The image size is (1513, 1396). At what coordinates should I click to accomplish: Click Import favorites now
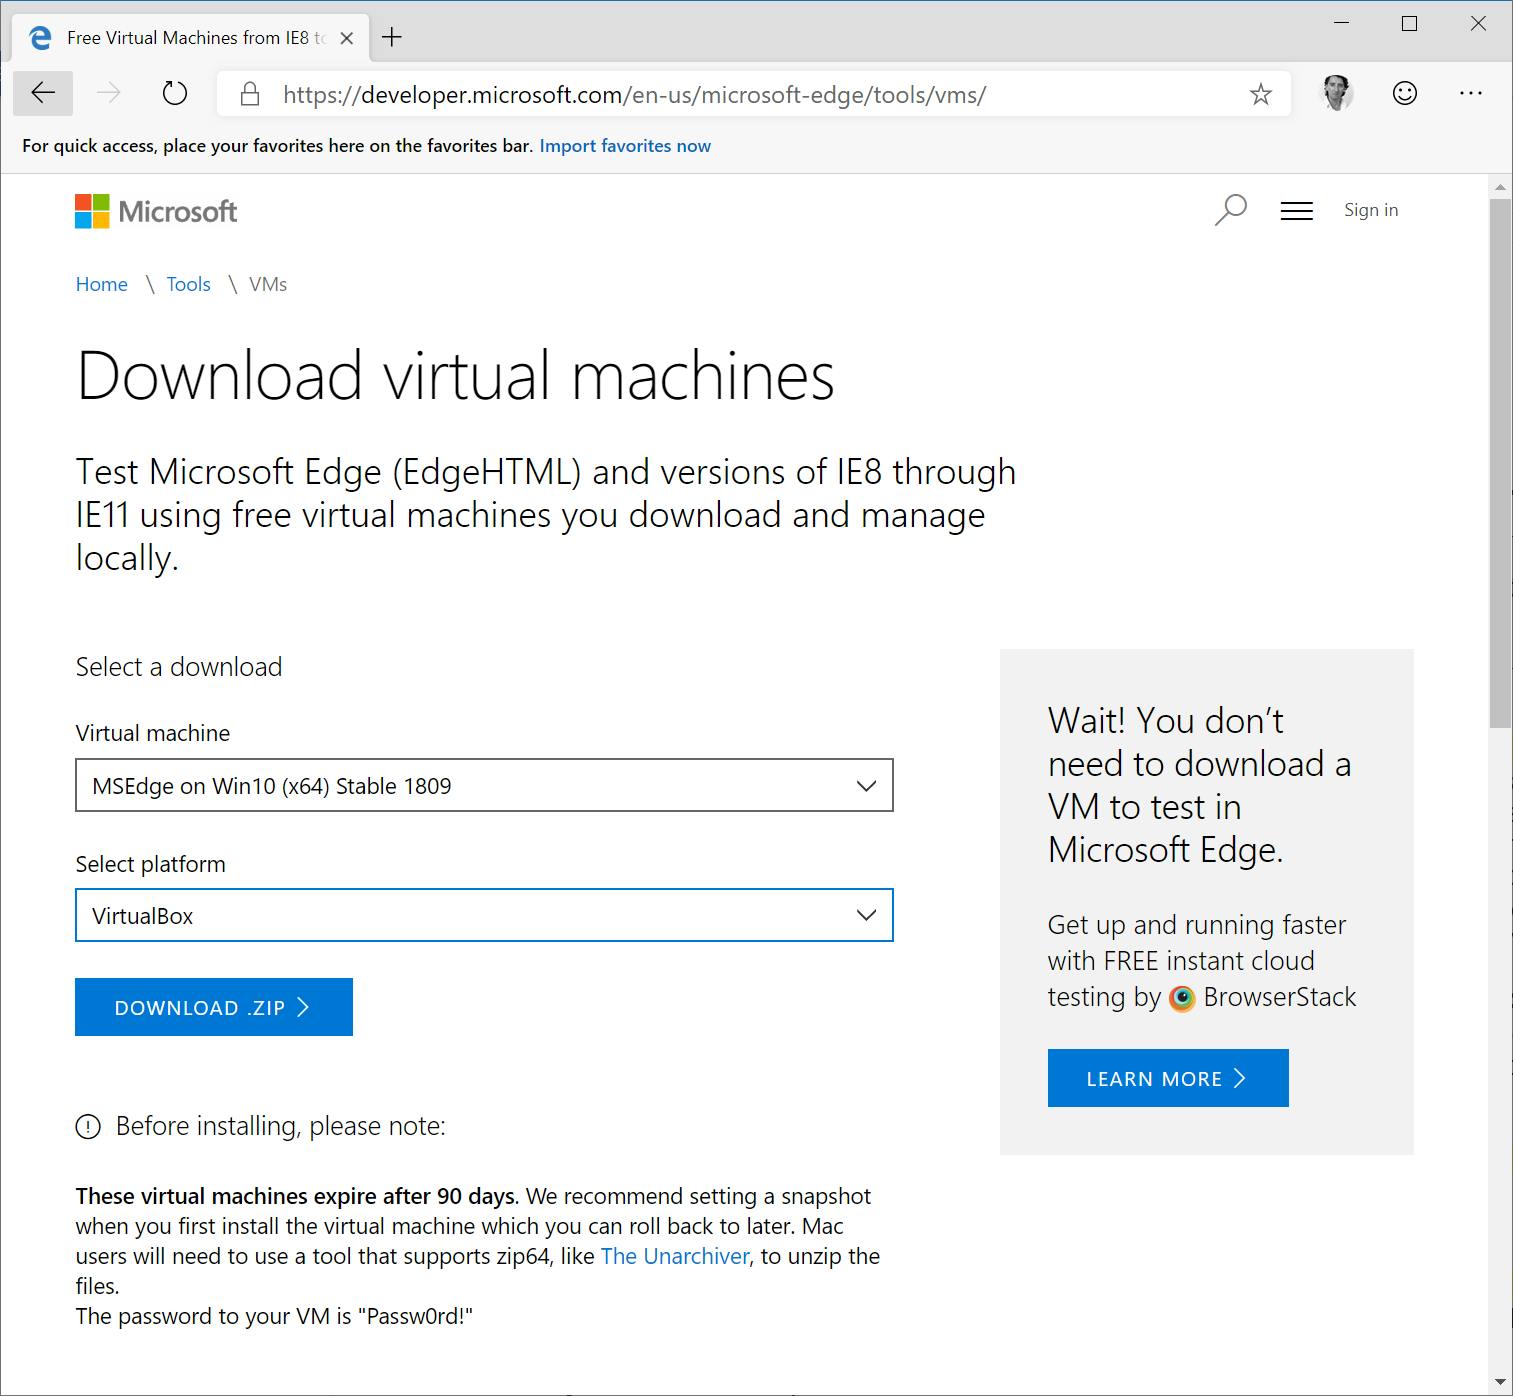pyautogui.click(x=625, y=145)
